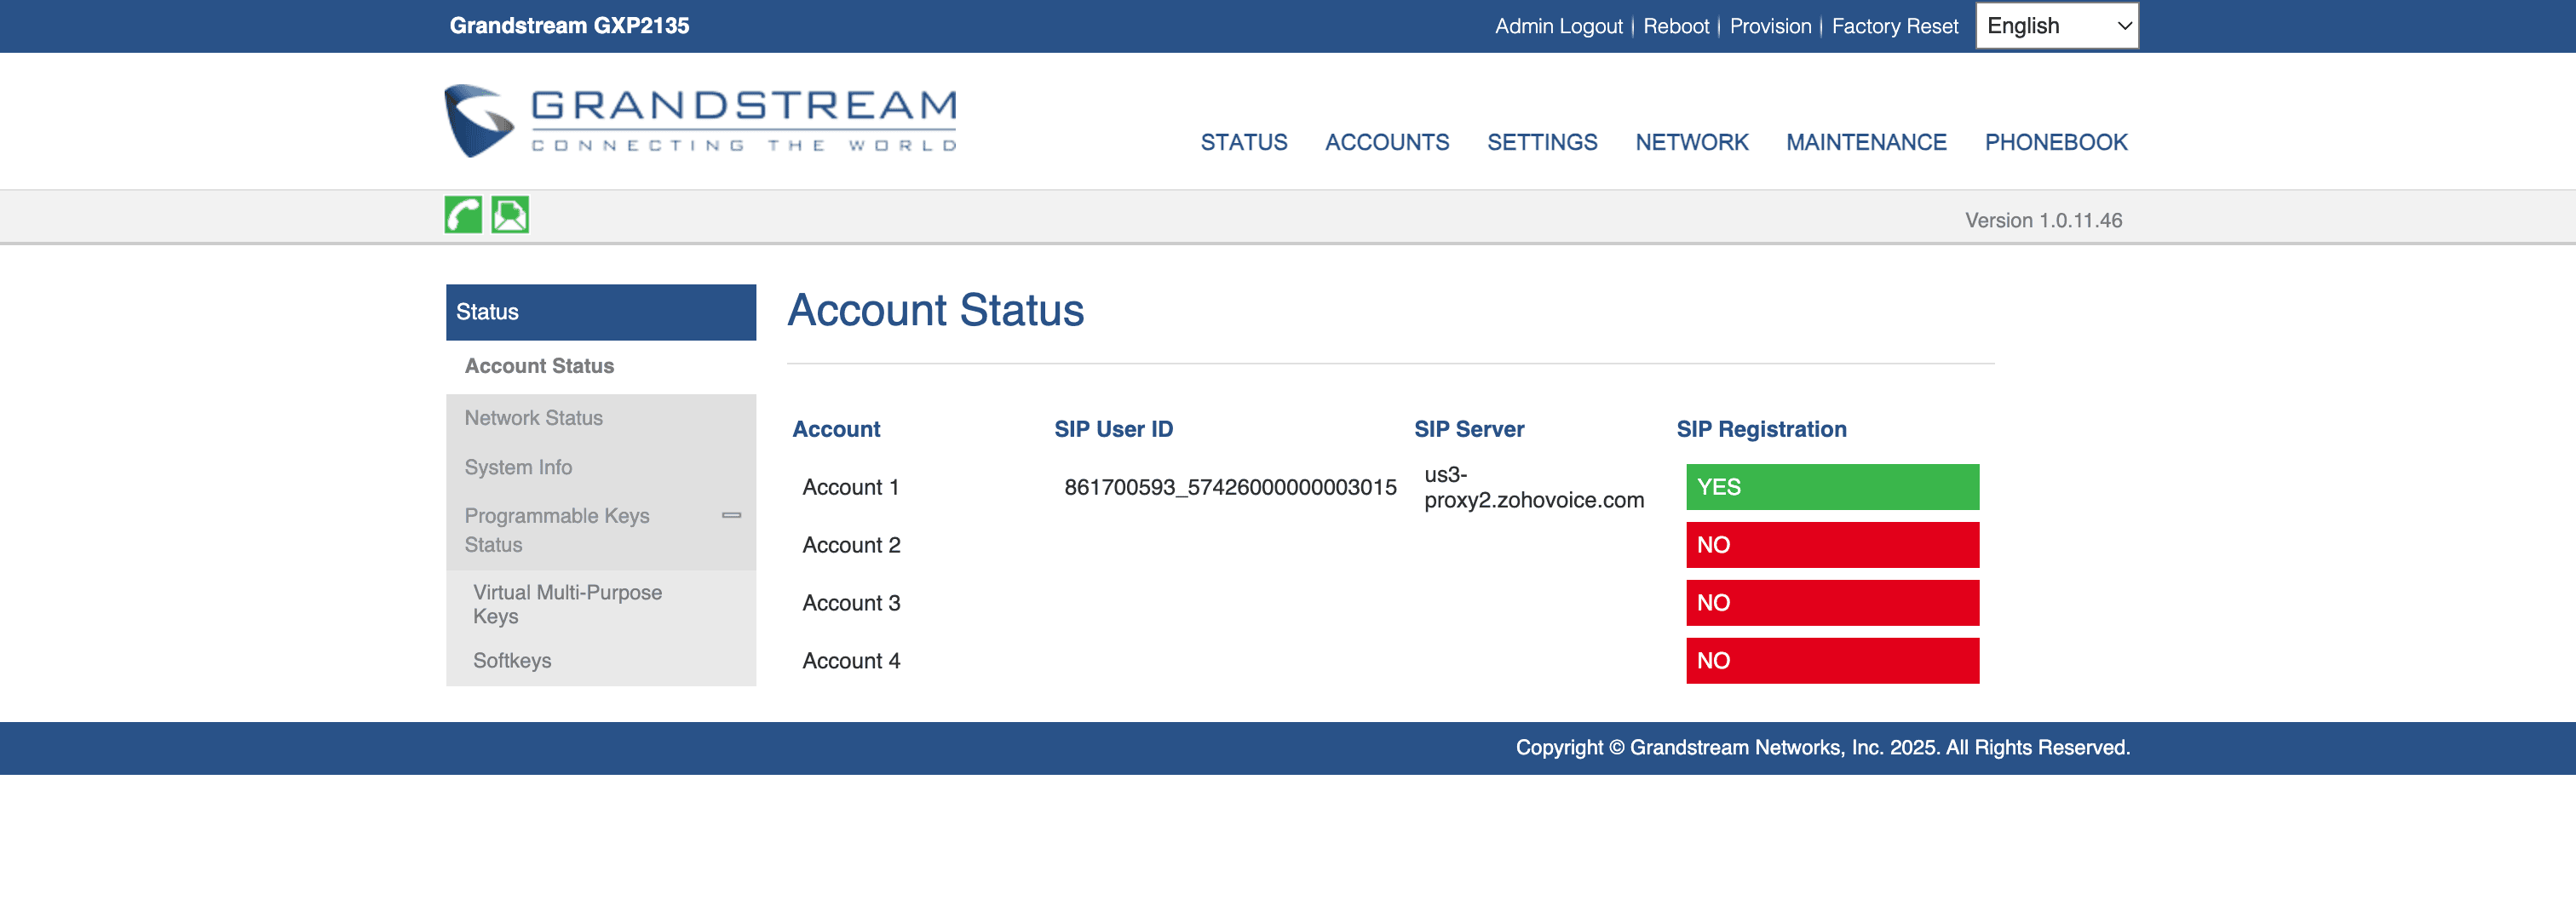The height and width of the screenshot is (923, 2576).
Task: Collapse Programmable Keys Status with minus icon
Action: (731, 515)
